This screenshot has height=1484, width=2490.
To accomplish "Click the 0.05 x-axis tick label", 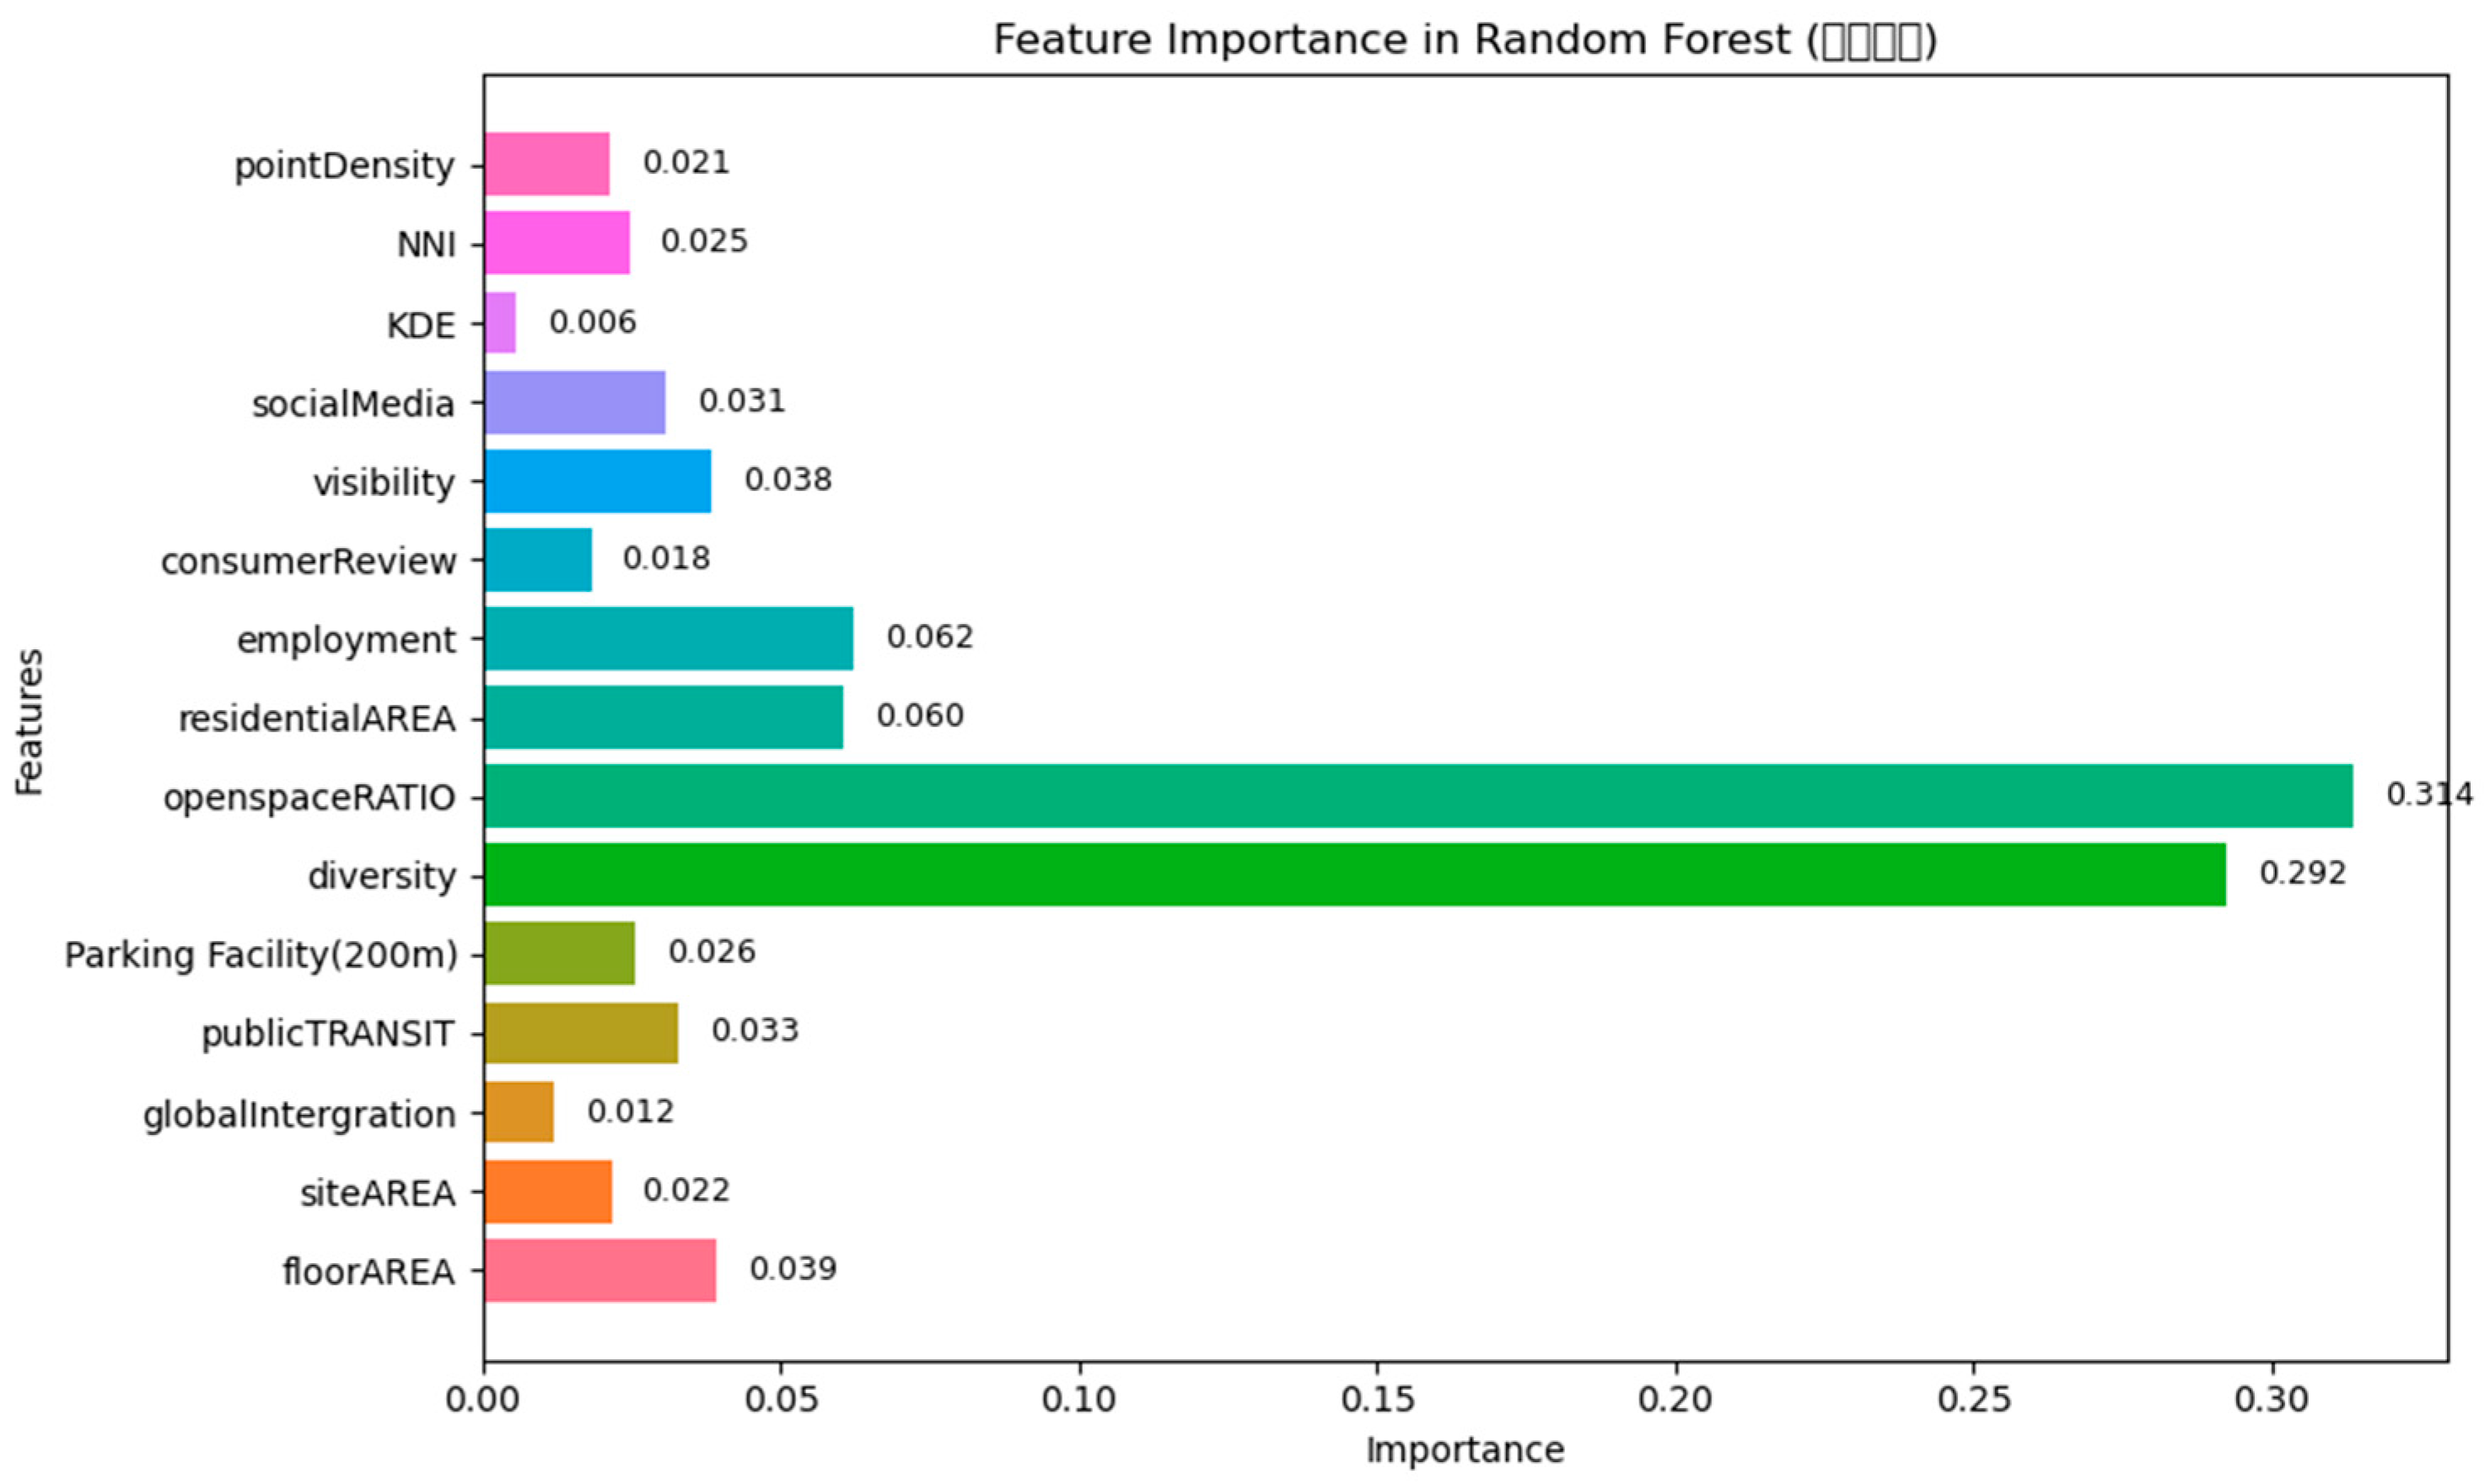I will pos(781,1400).
